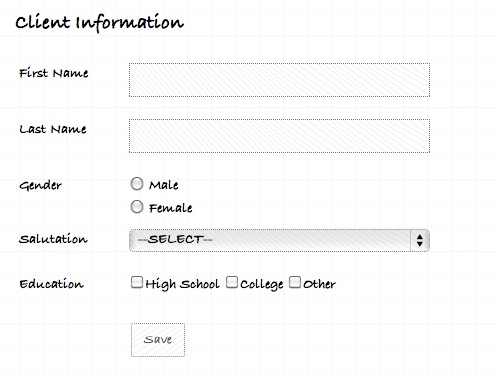Screen dimensions: 499x379
Task: Click the 'High School' label text
Action: tap(183, 284)
